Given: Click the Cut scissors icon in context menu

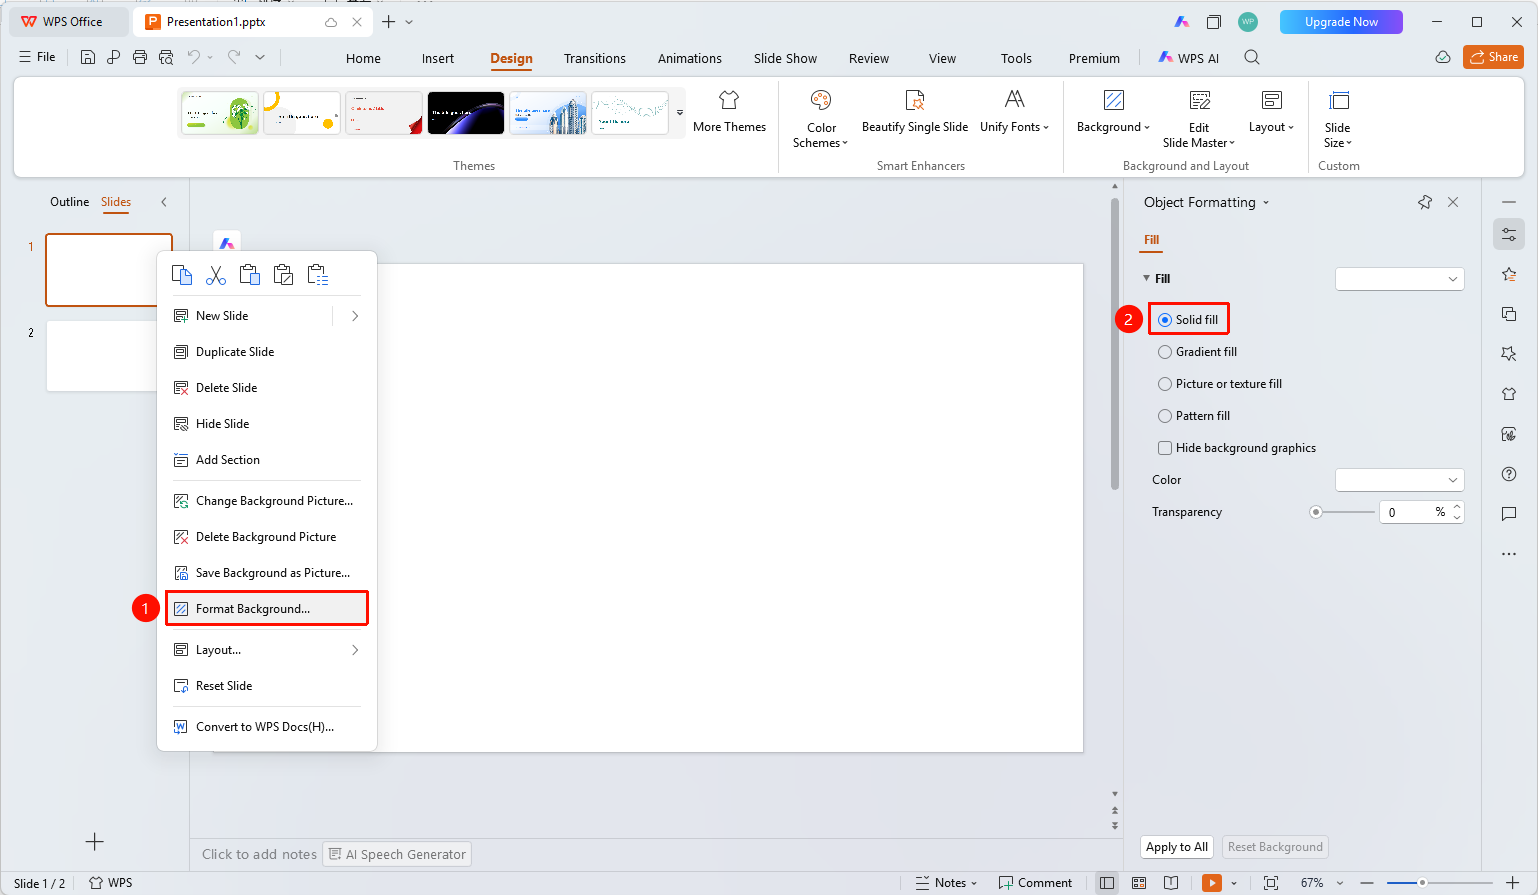Looking at the screenshot, I should (216, 275).
